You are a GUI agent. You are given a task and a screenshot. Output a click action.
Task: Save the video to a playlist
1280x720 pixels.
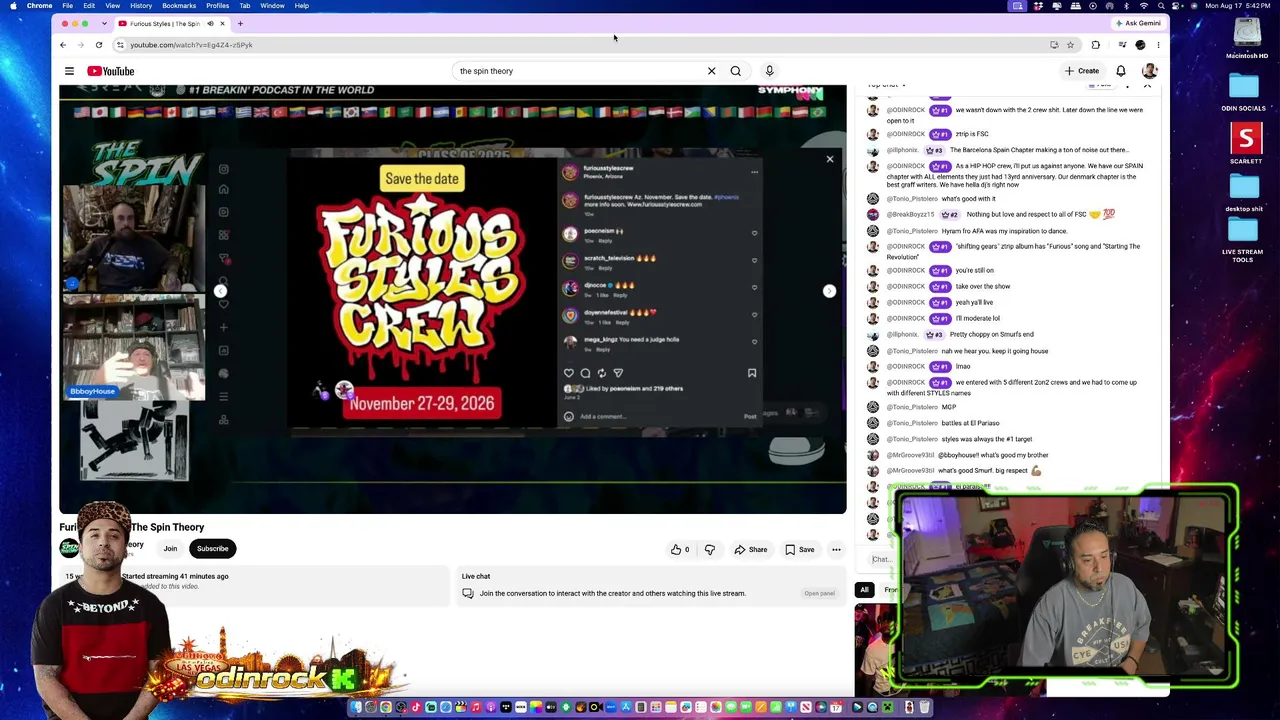pyautogui.click(x=800, y=549)
